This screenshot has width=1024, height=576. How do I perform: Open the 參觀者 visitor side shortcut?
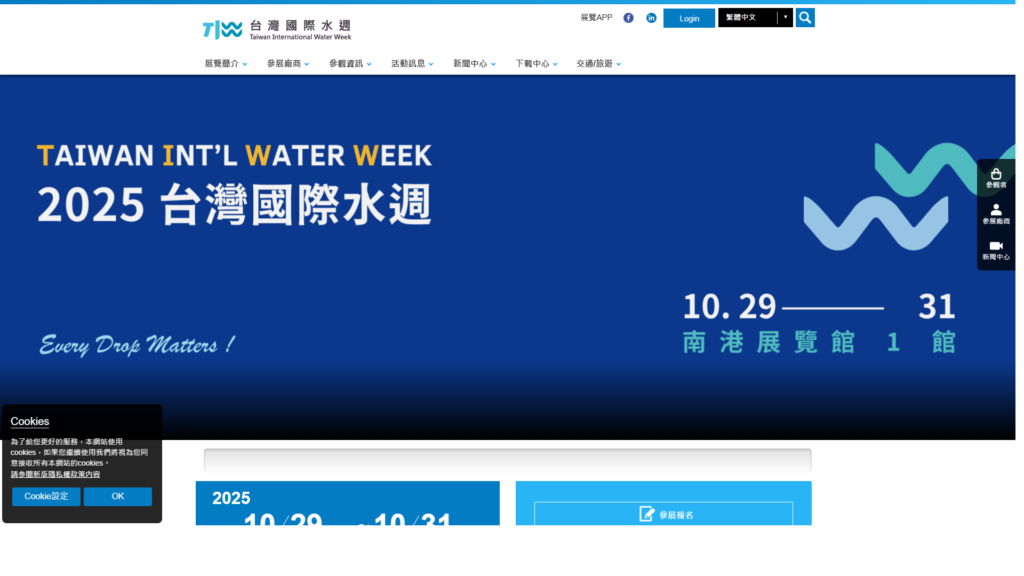click(x=996, y=178)
